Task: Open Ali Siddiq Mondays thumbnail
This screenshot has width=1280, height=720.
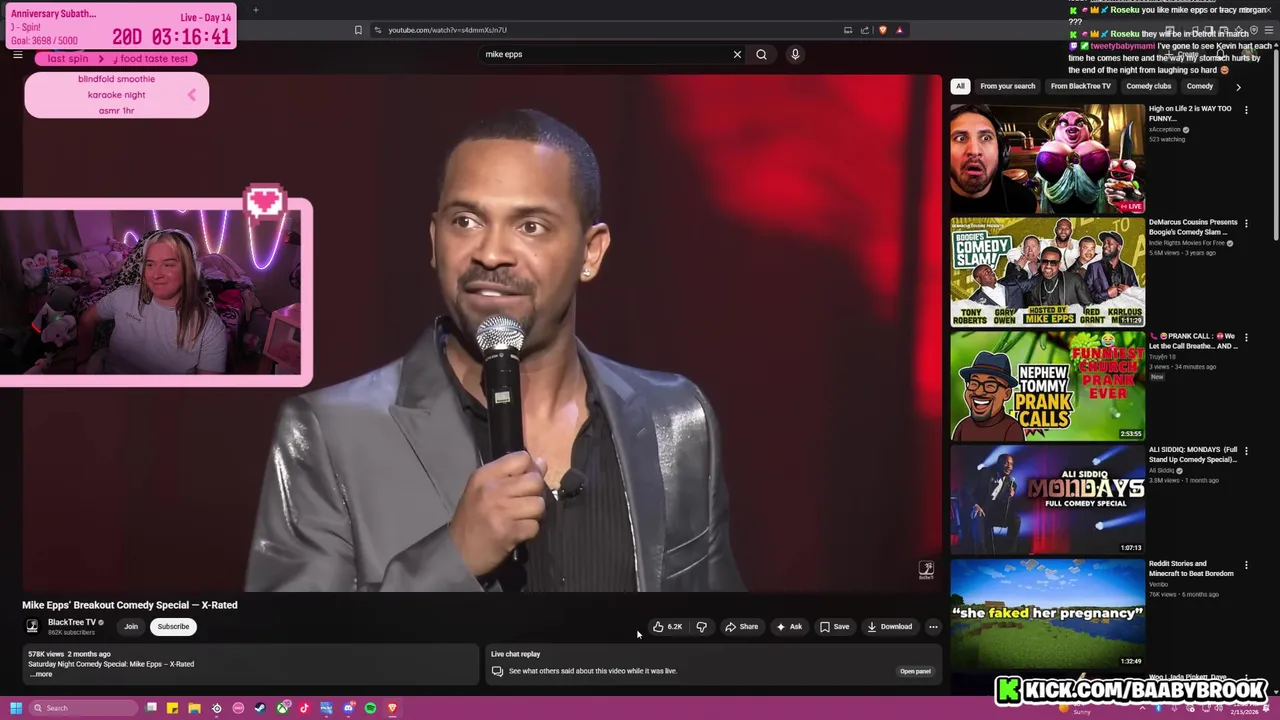Action: point(1047,500)
